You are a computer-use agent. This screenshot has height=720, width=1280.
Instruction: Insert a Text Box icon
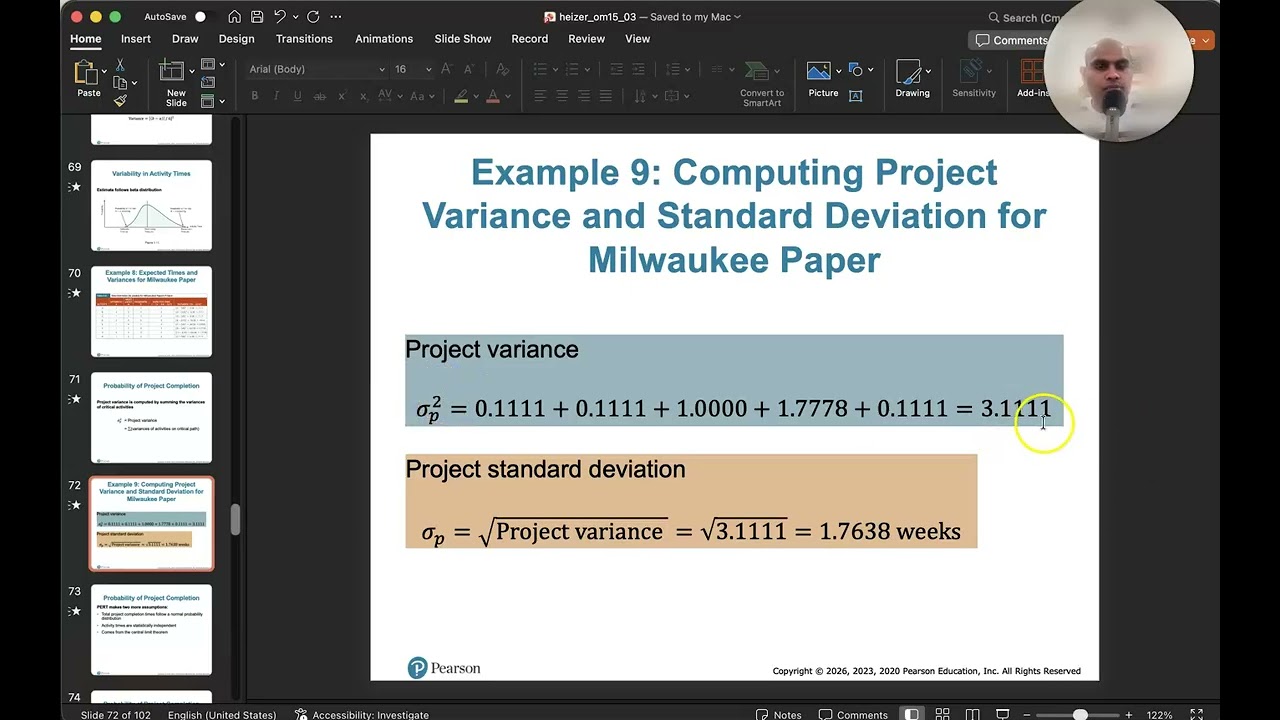pyautogui.click(x=856, y=96)
